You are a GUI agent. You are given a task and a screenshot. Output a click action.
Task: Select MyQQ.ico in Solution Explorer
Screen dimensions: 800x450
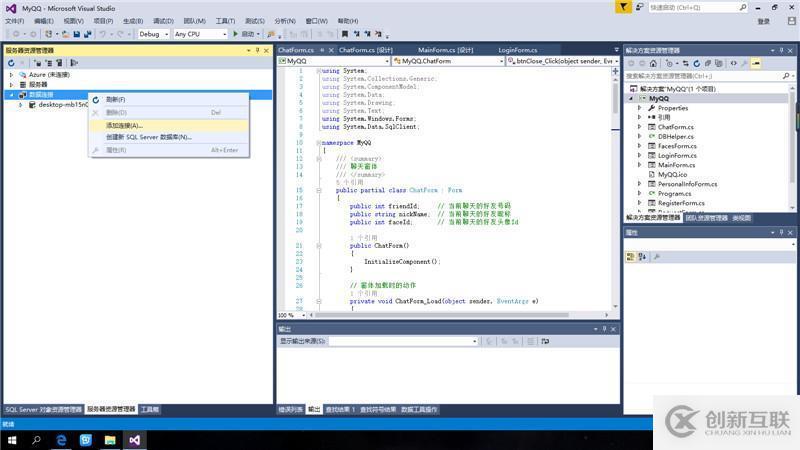coord(672,174)
